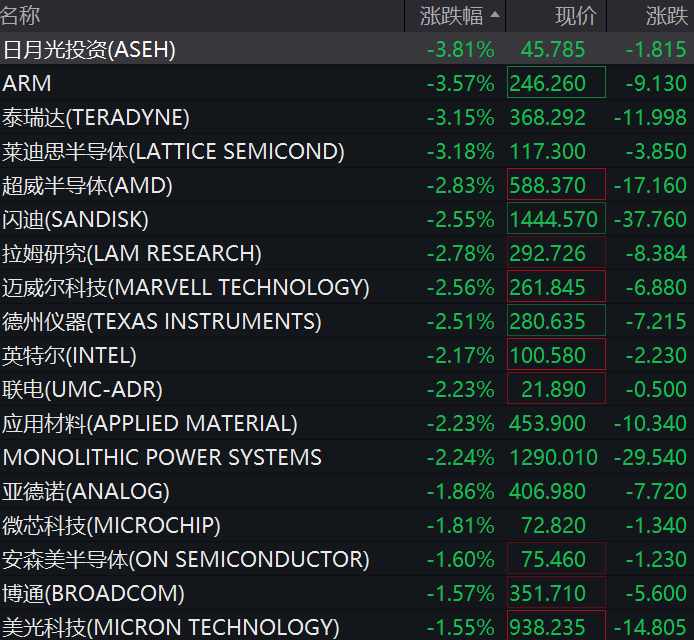
Task: Open 应用材料(APPLIED MATERIAL) entry
Action: (347, 424)
